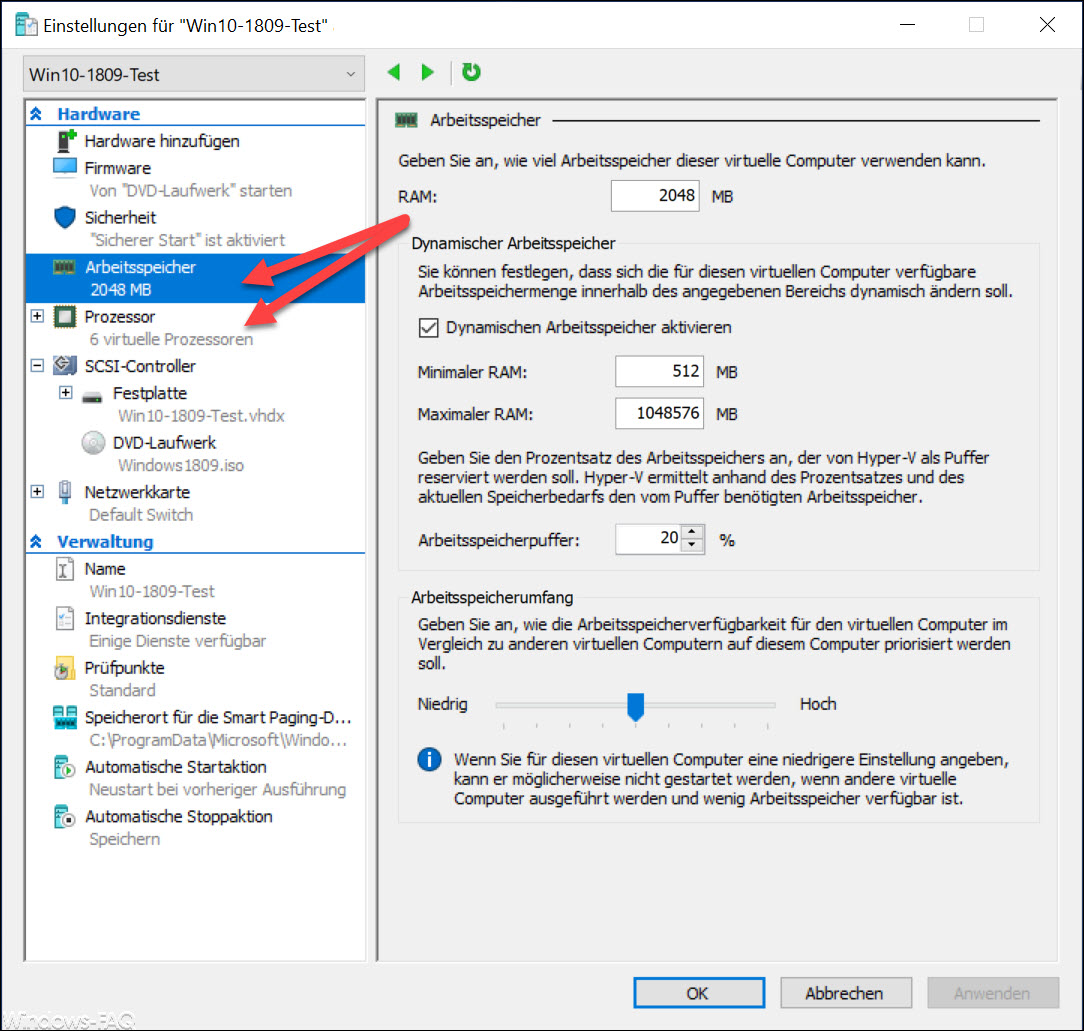Select DVD-Laufwerk tree entry
Image resolution: width=1084 pixels, height=1031 pixels.
click(165, 443)
